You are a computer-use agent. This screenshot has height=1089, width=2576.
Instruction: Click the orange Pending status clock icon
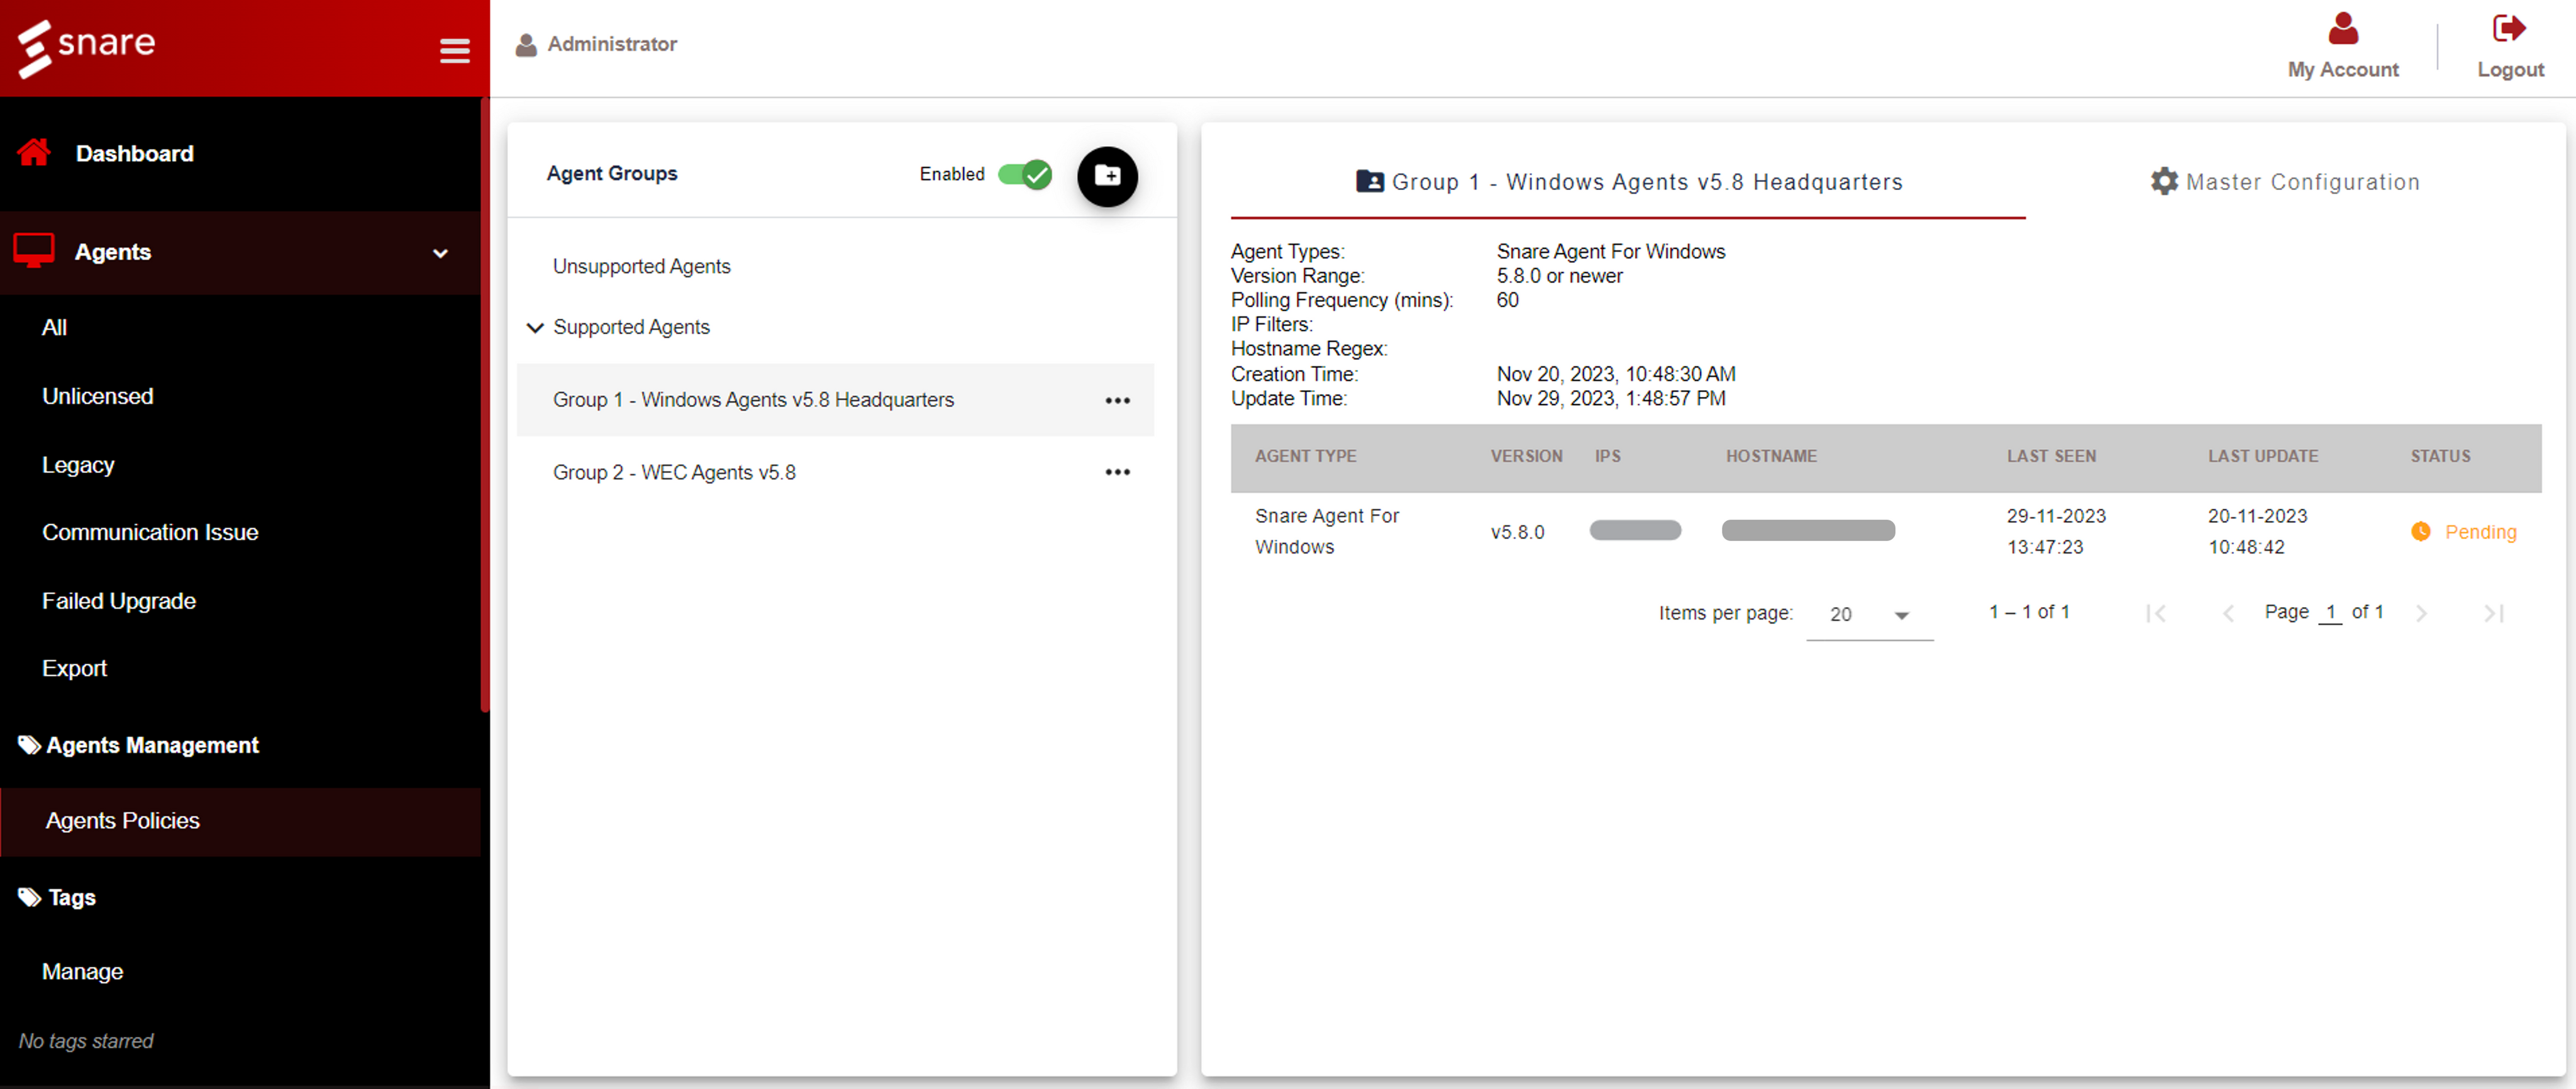[x=2420, y=531]
